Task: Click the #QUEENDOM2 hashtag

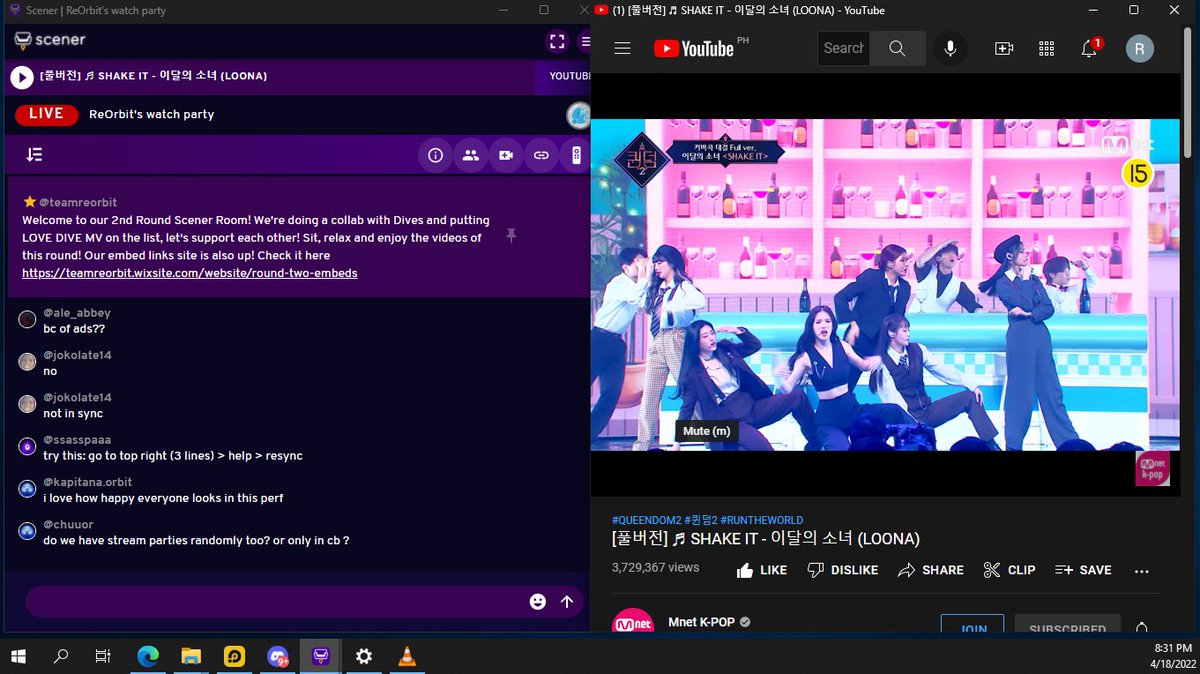Action: (646, 520)
